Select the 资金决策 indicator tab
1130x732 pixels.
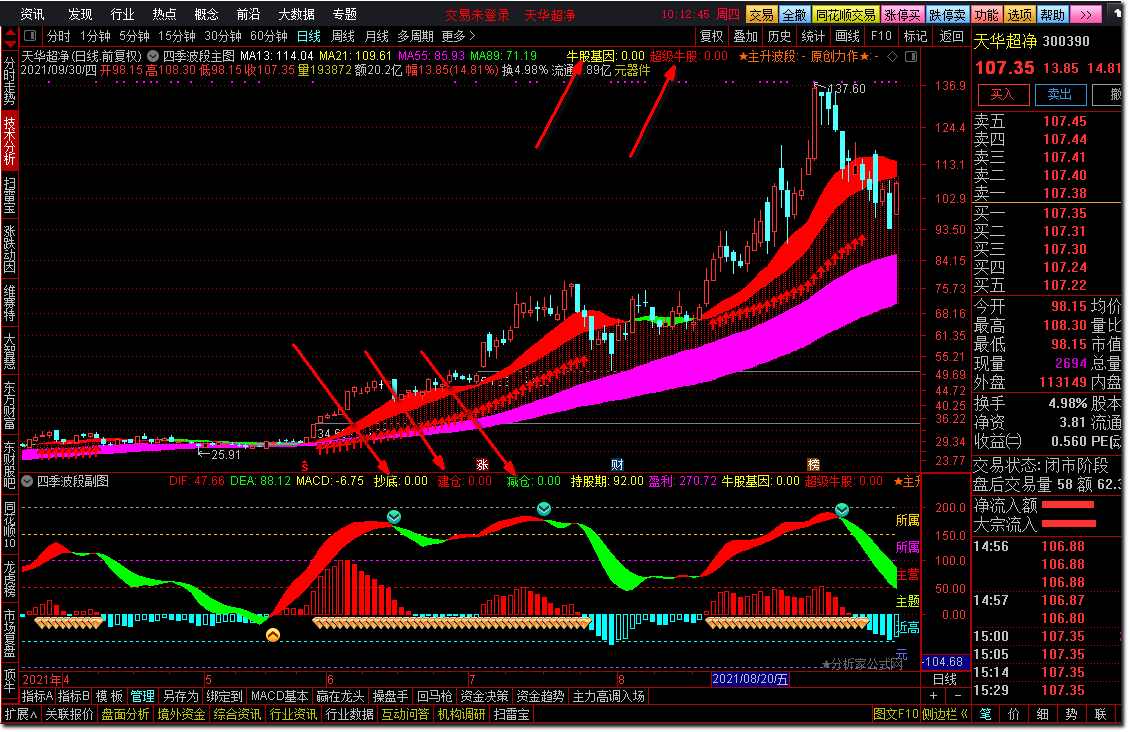484,696
